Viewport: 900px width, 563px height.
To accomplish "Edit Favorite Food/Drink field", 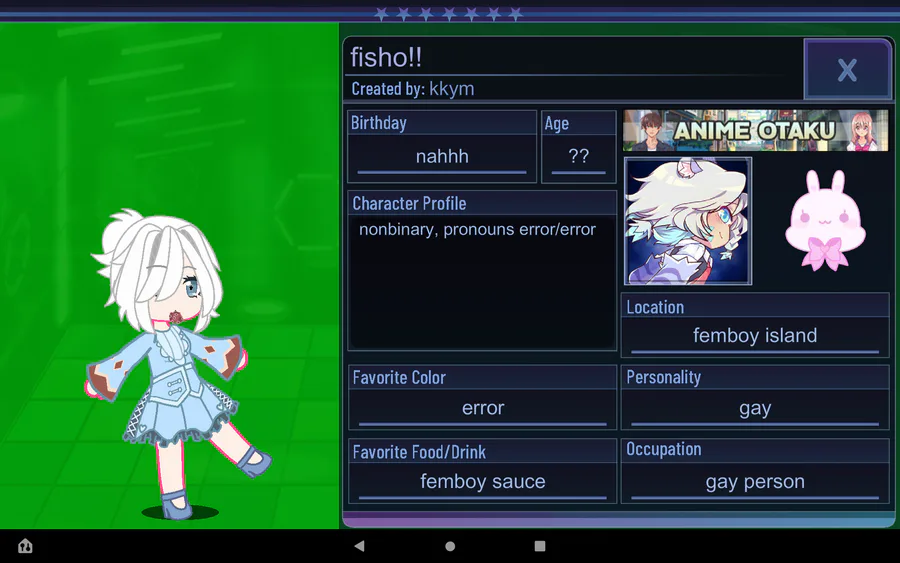I will 482,482.
